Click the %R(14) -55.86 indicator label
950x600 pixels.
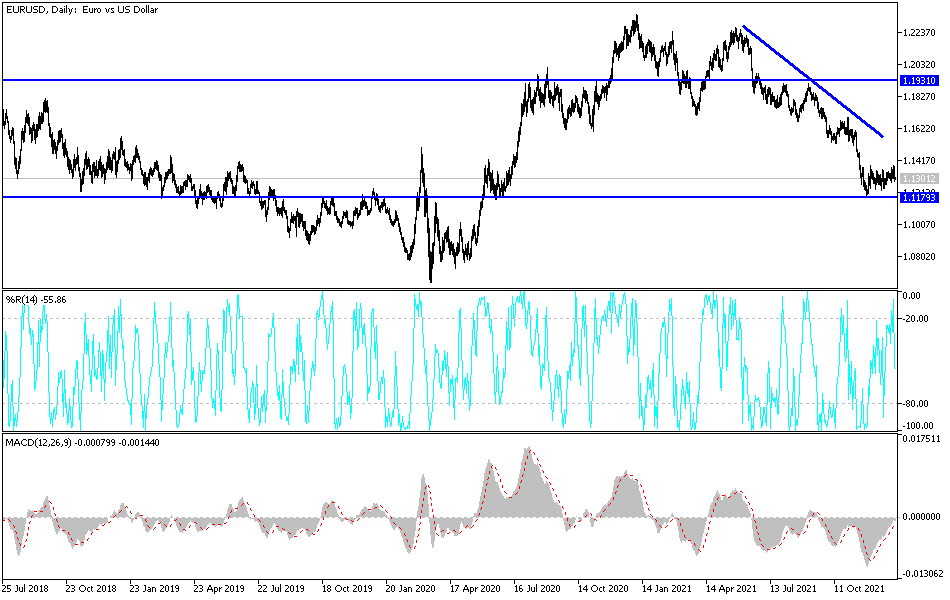click(x=36, y=299)
